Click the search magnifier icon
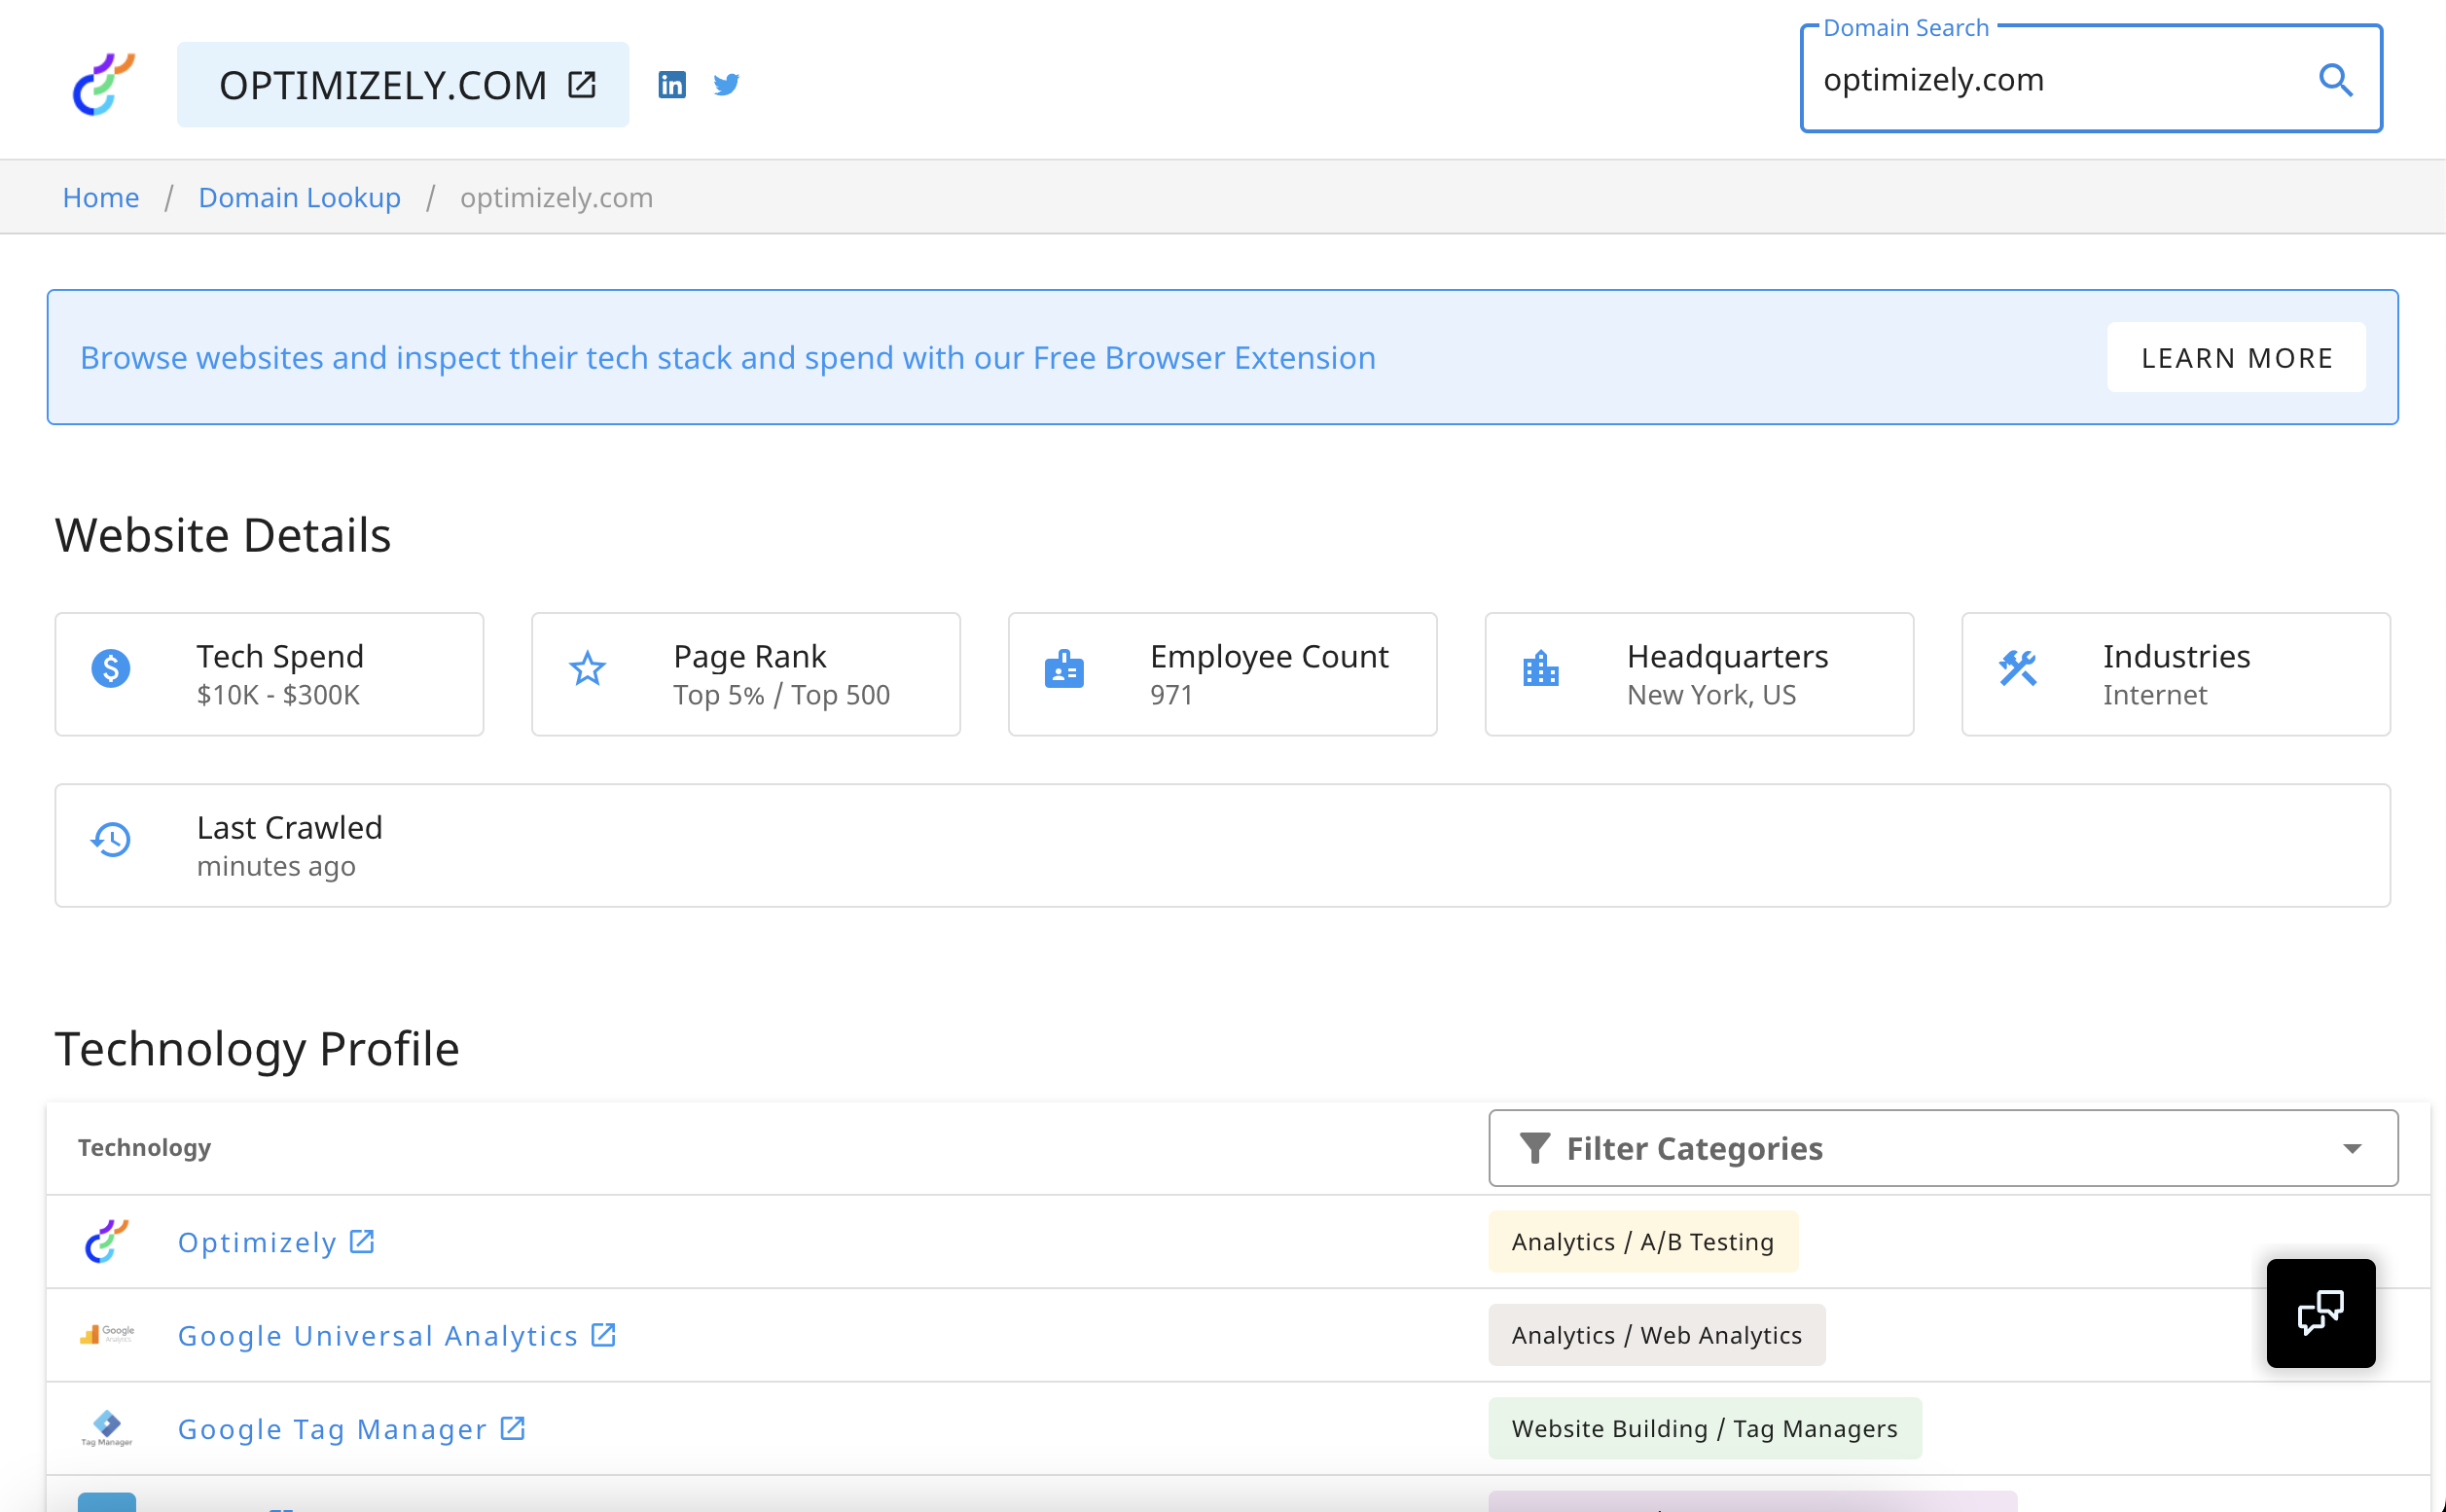The height and width of the screenshot is (1512, 2446). click(x=2336, y=80)
